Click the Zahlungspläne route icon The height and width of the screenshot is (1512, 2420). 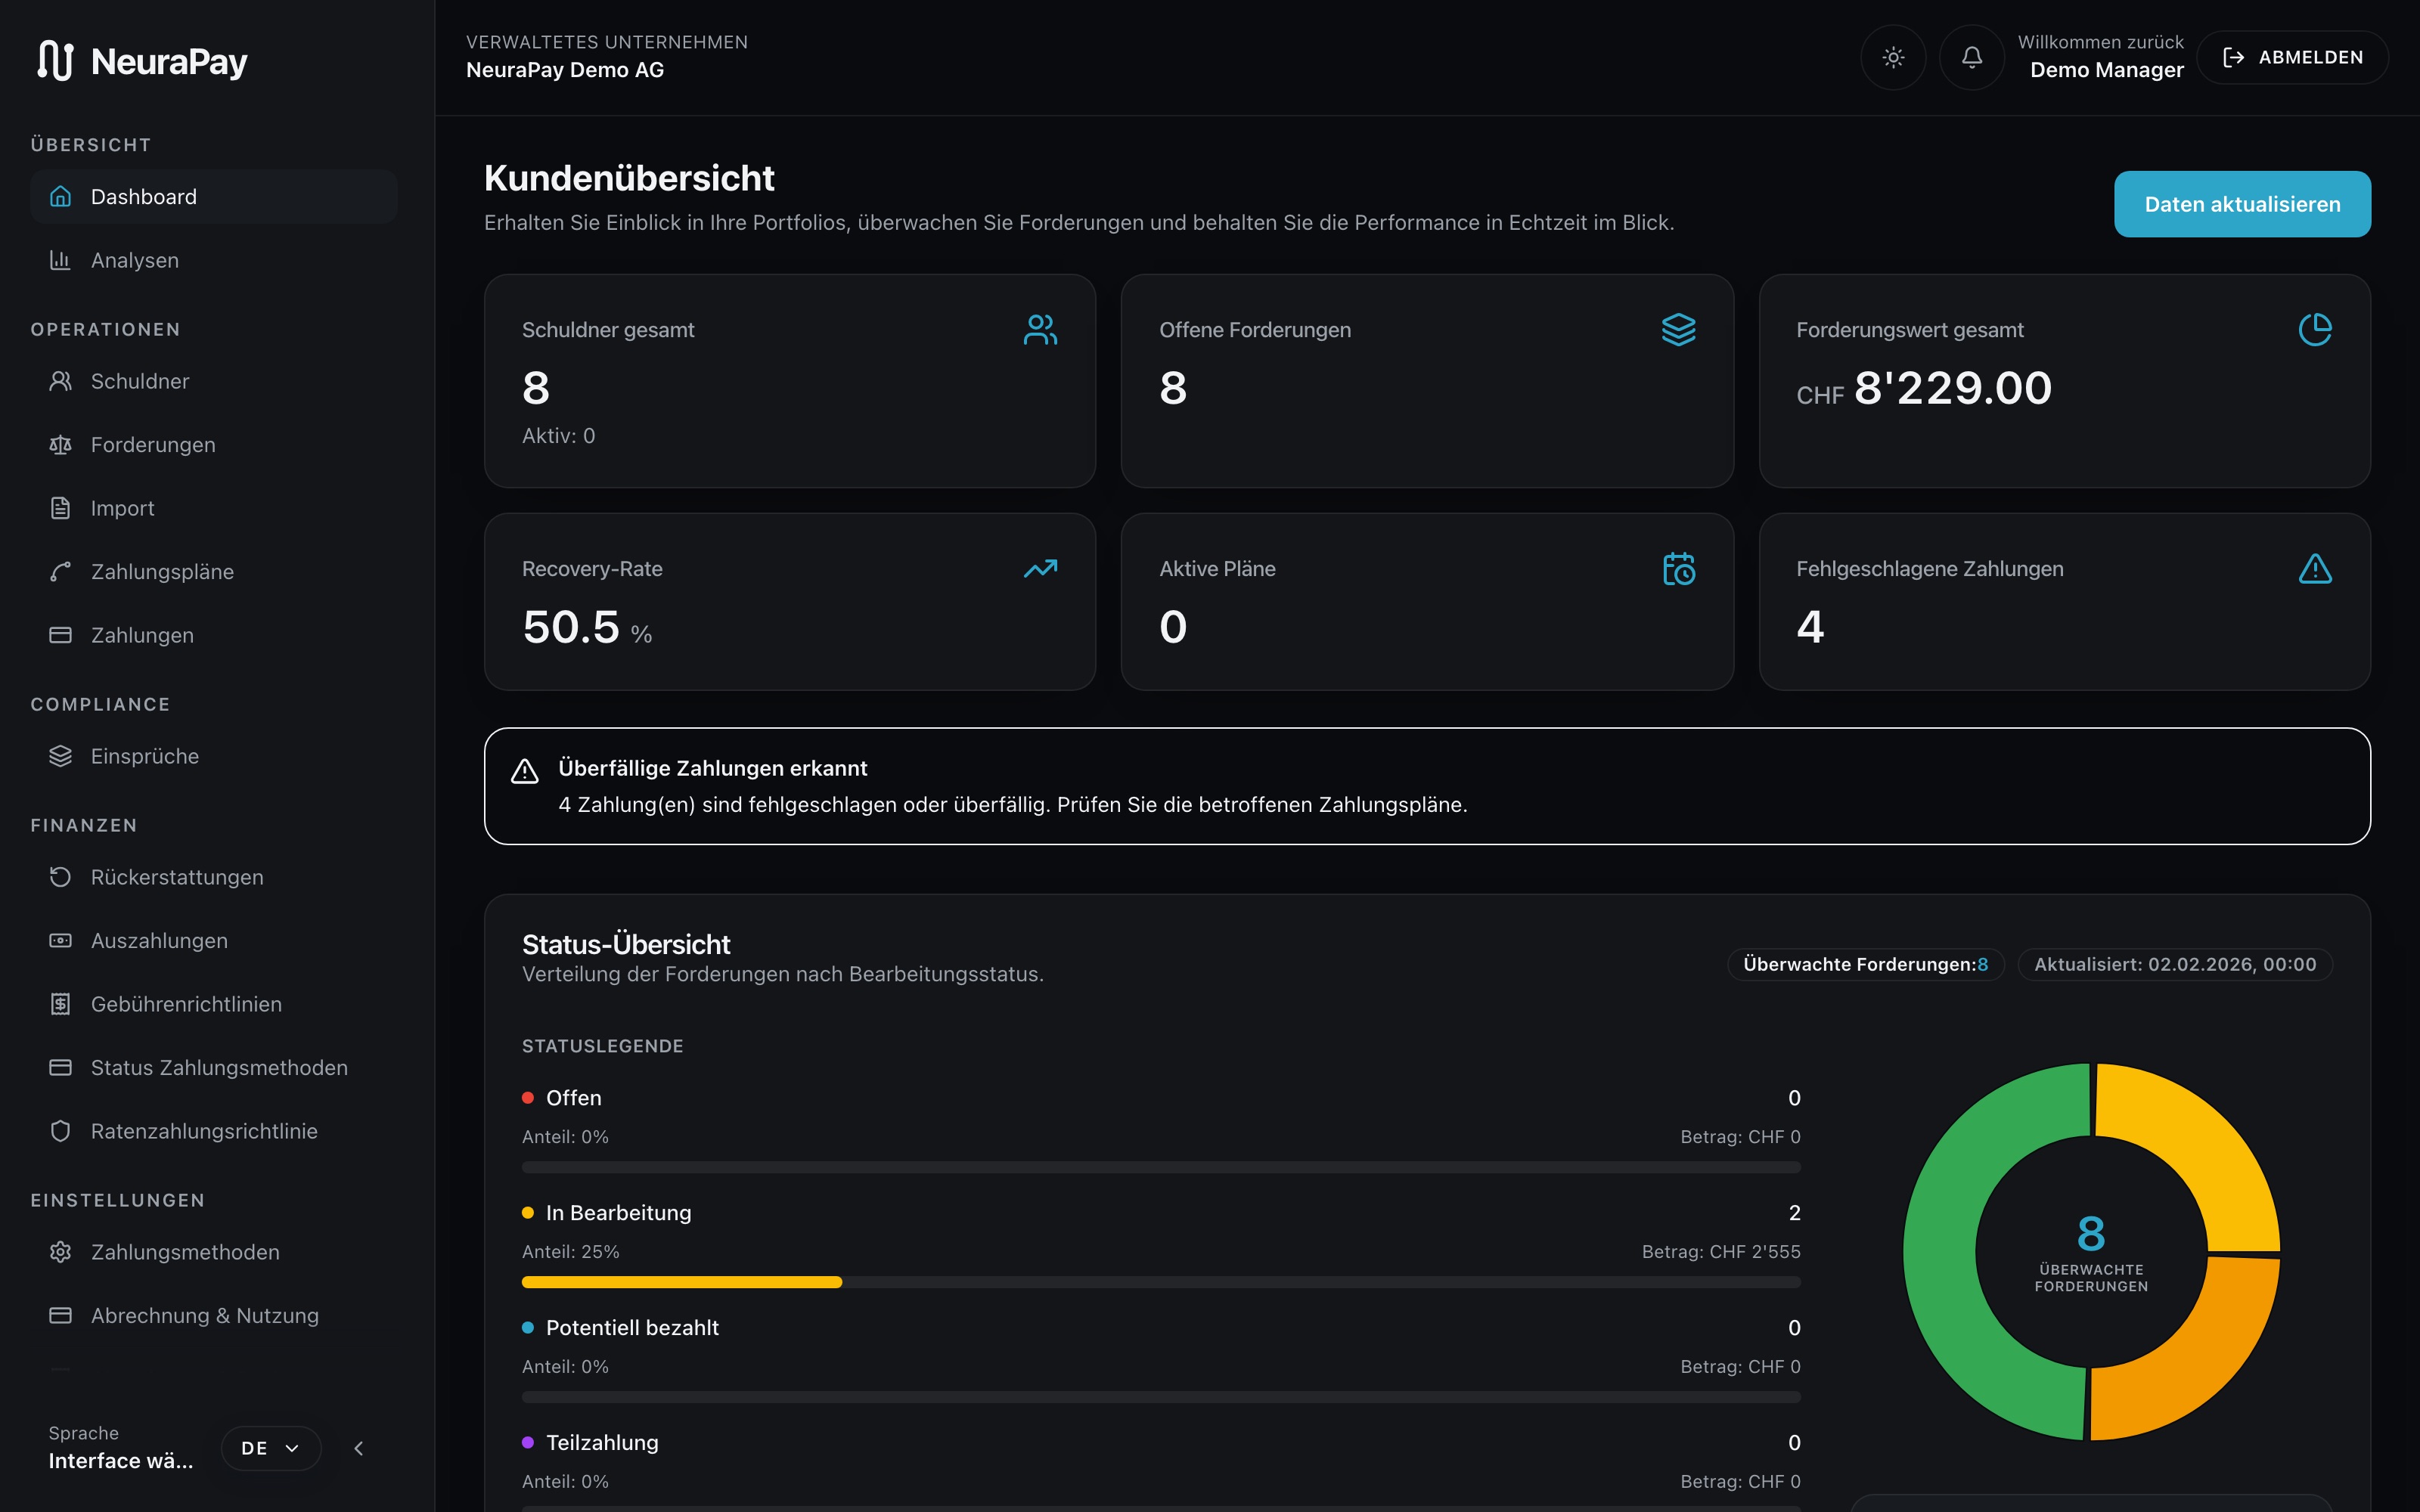pos(61,572)
